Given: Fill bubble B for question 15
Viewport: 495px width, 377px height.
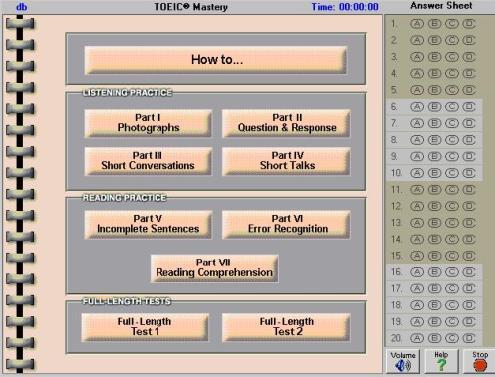Looking at the screenshot, I should [x=434, y=256].
